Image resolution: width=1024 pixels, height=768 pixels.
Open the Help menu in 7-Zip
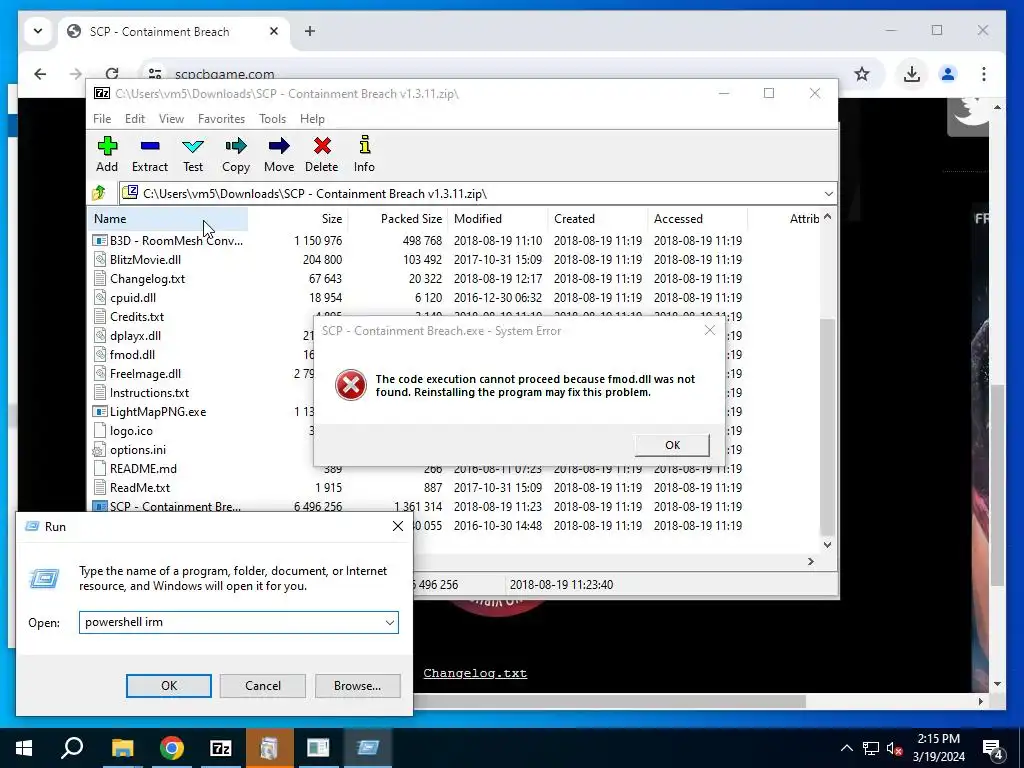tap(312, 119)
